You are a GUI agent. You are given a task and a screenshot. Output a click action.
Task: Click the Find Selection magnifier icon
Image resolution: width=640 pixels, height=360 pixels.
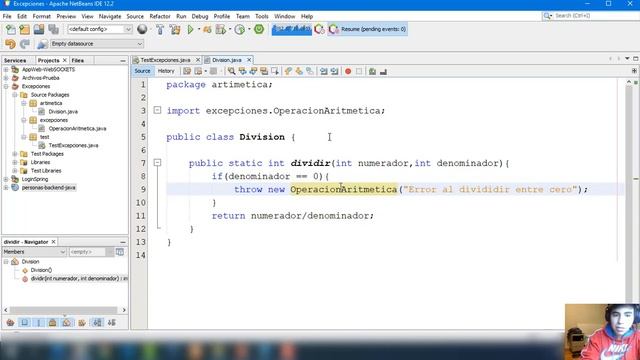[x=231, y=71]
